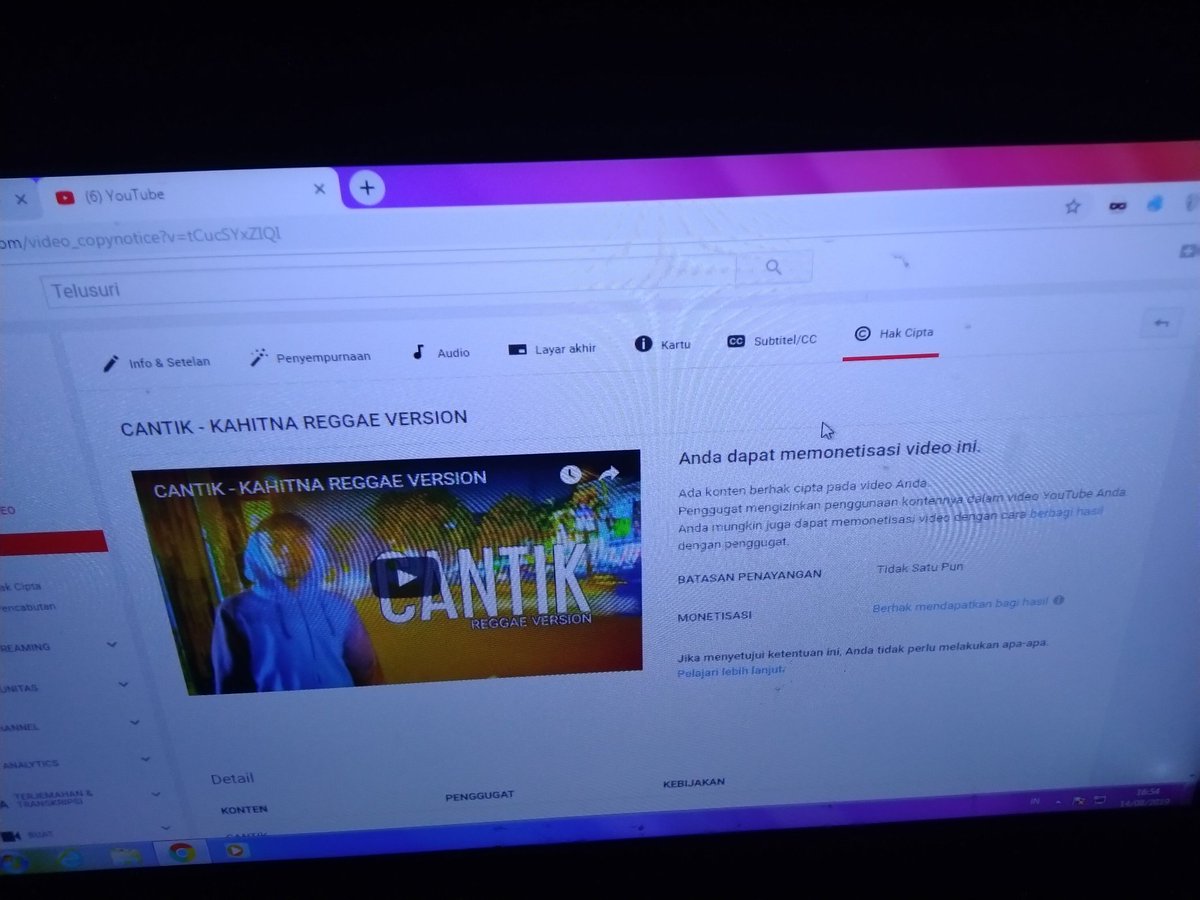Open File Explorer from taskbar
The image size is (1200, 900).
point(126,857)
